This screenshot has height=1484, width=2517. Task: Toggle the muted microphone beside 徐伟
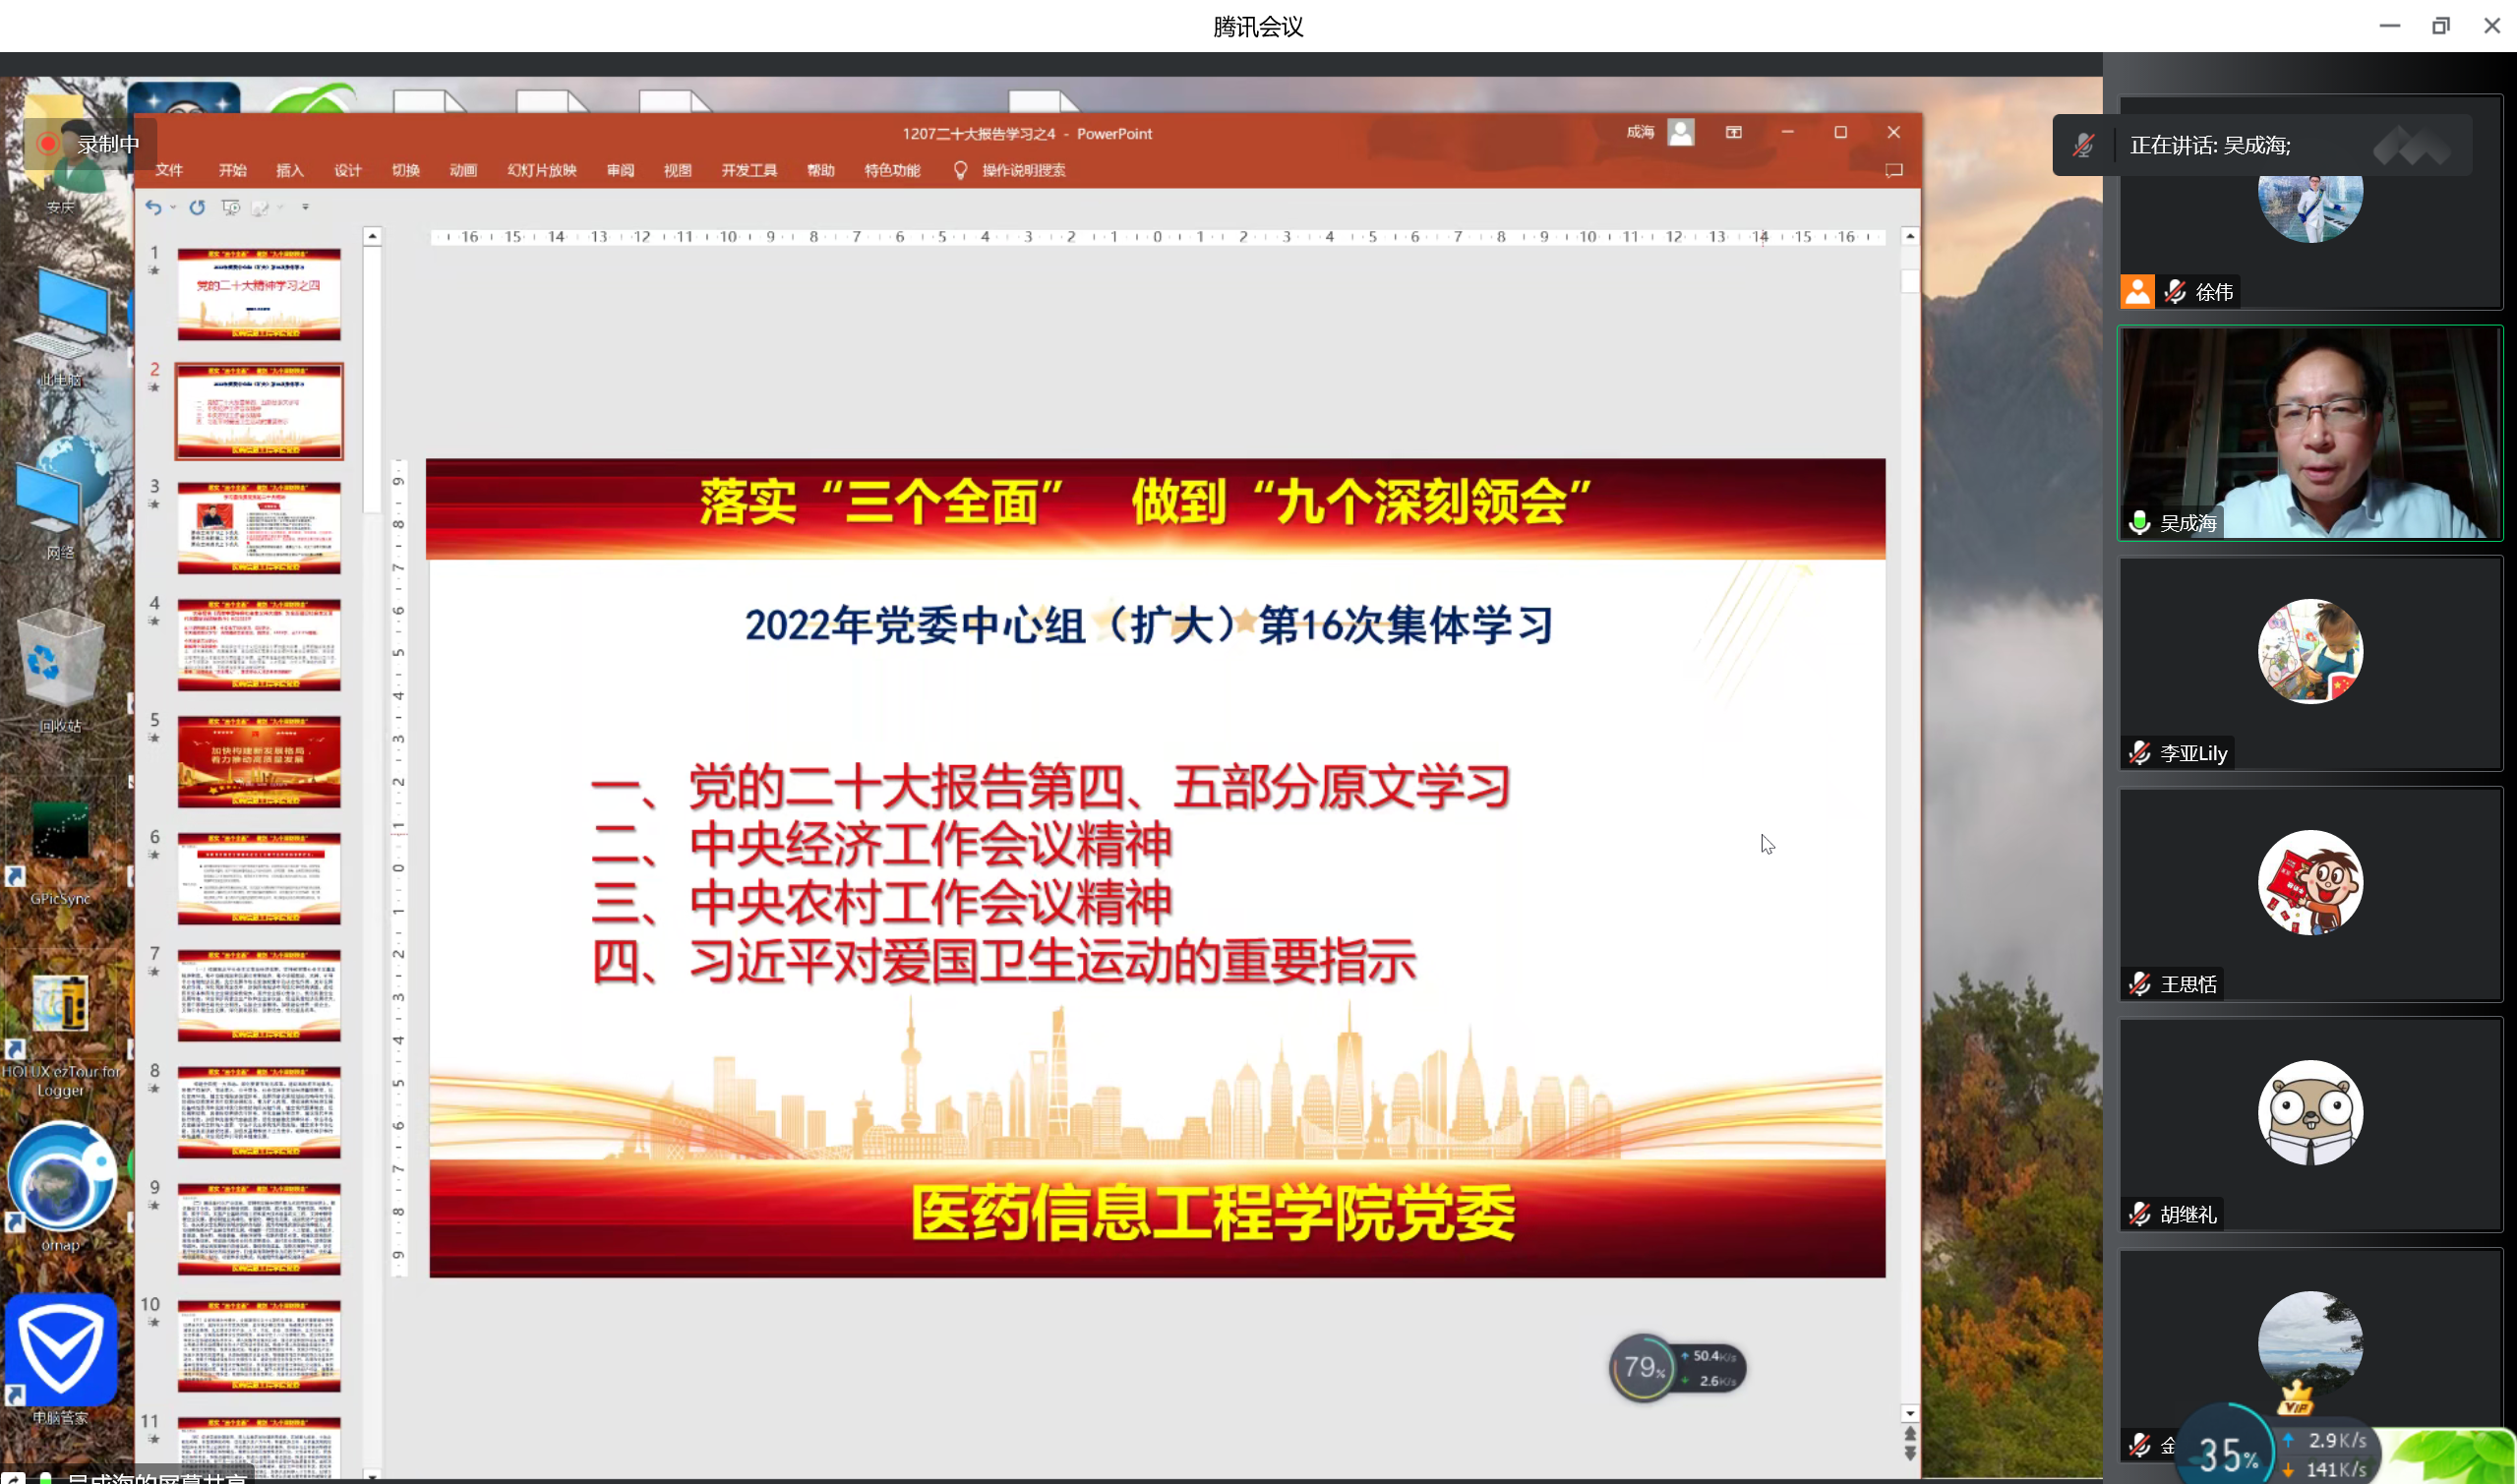coord(2174,292)
